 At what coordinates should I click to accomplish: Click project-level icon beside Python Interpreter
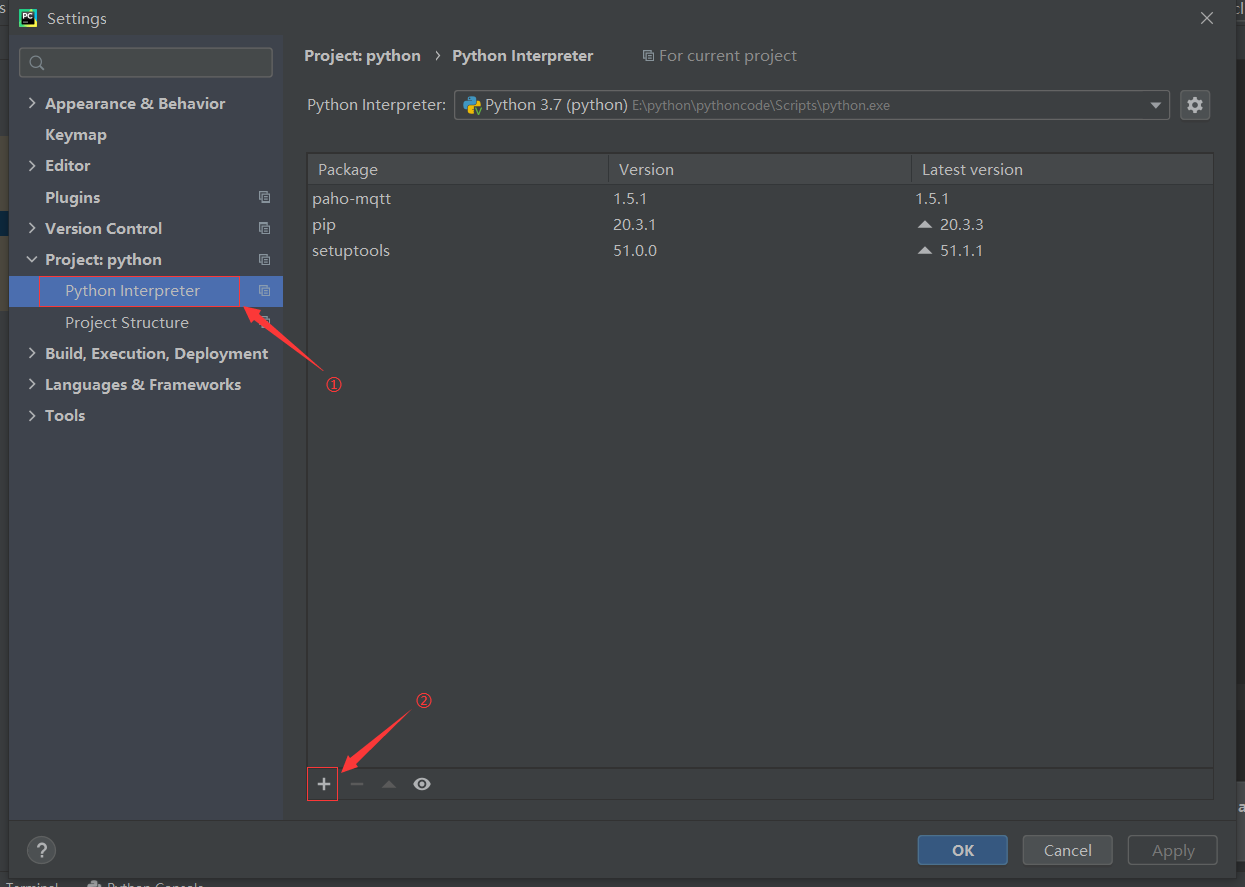click(x=264, y=291)
